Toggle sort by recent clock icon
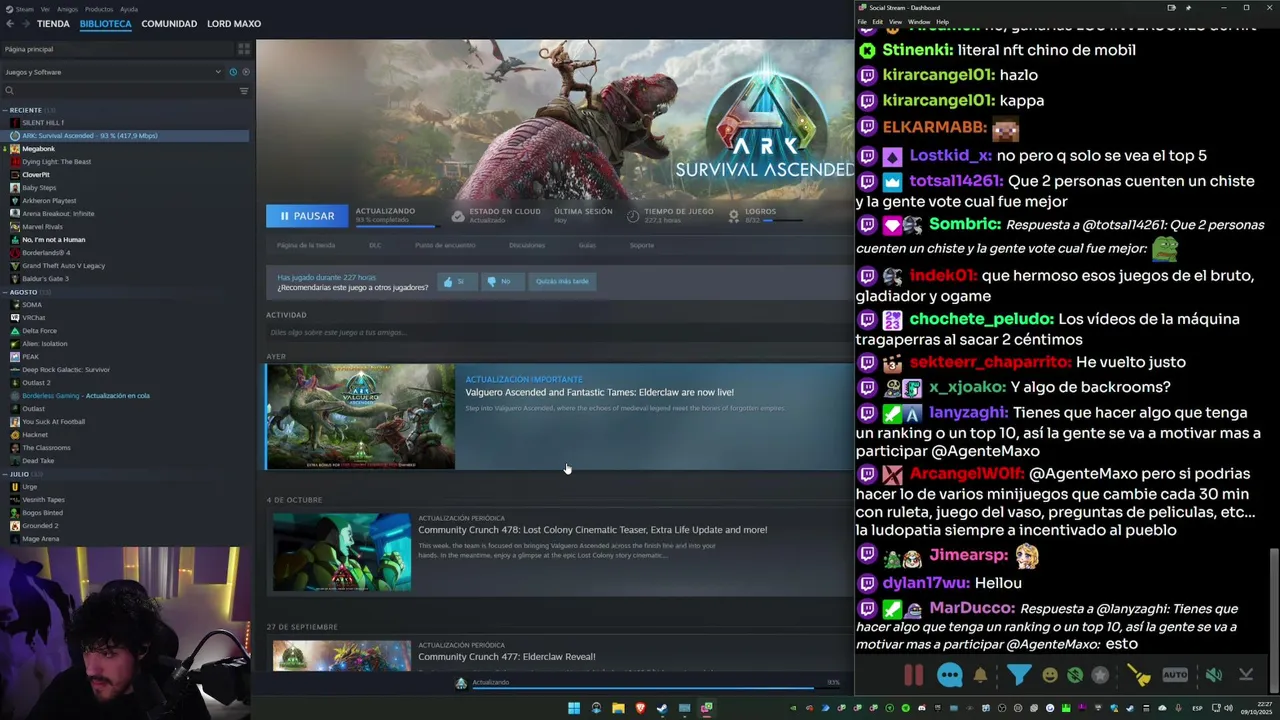 [233, 72]
